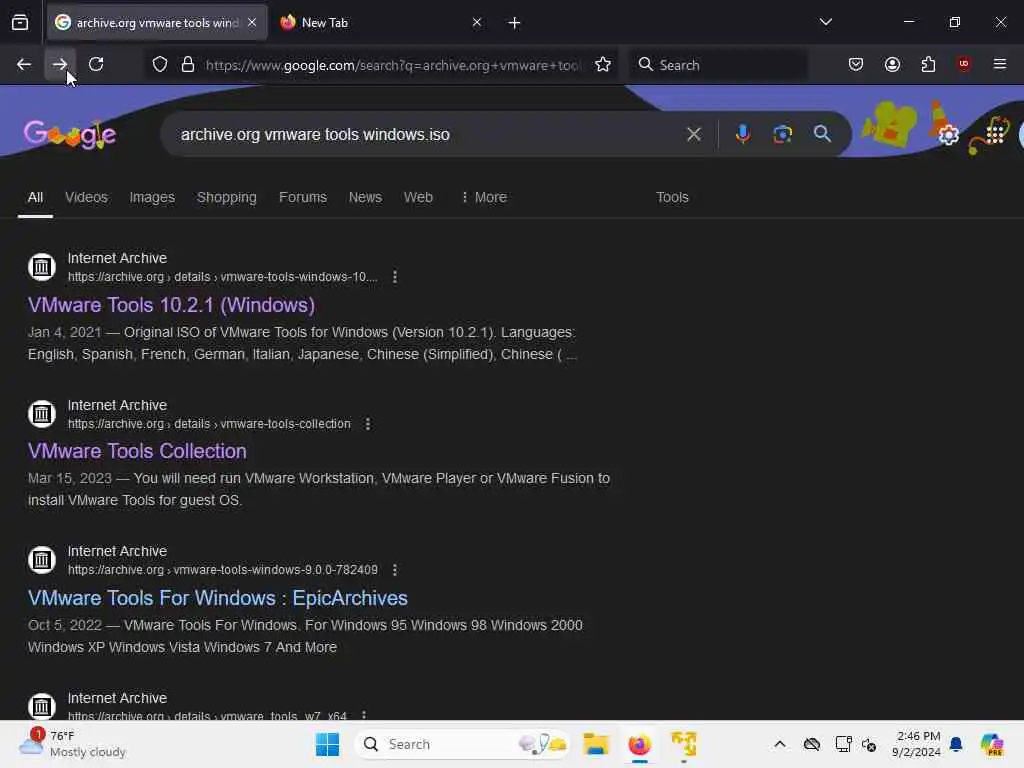The image size is (1024, 768).
Task: Open File Explorer from taskbar
Action: 596,744
